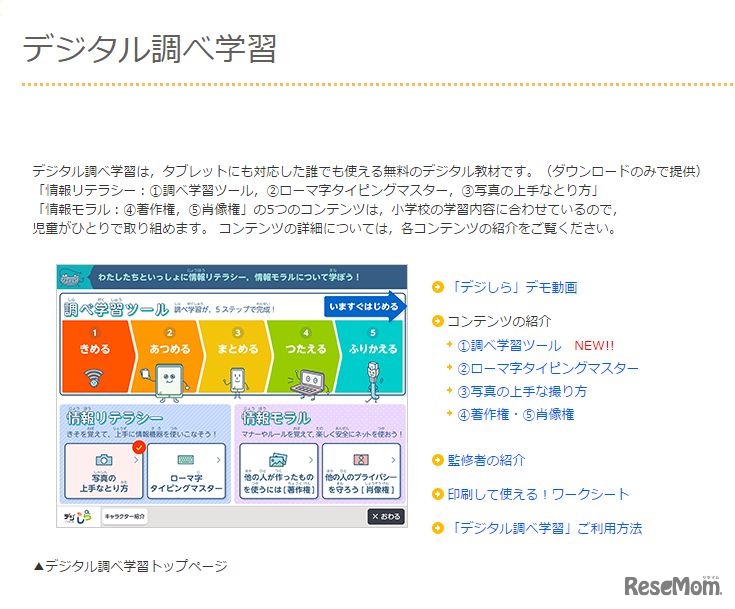Open 写真の上手なとり方 card
Viewport: 735px width, 609px height.
(104, 471)
